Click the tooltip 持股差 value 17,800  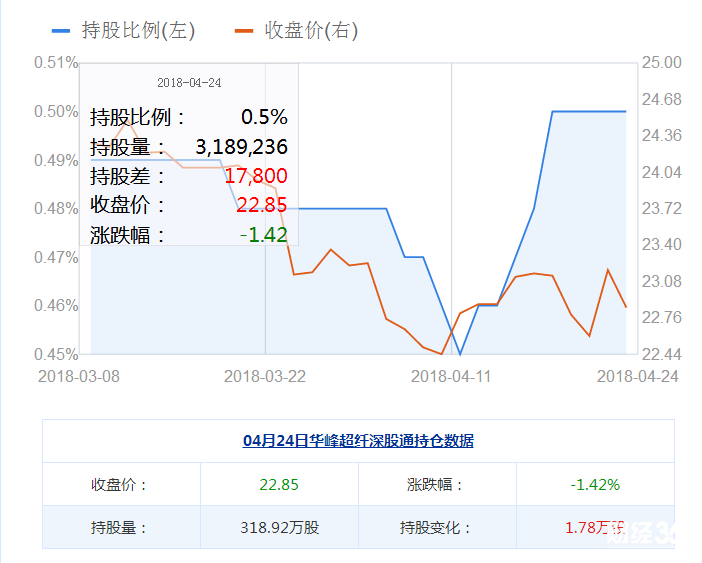pos(256,176)
